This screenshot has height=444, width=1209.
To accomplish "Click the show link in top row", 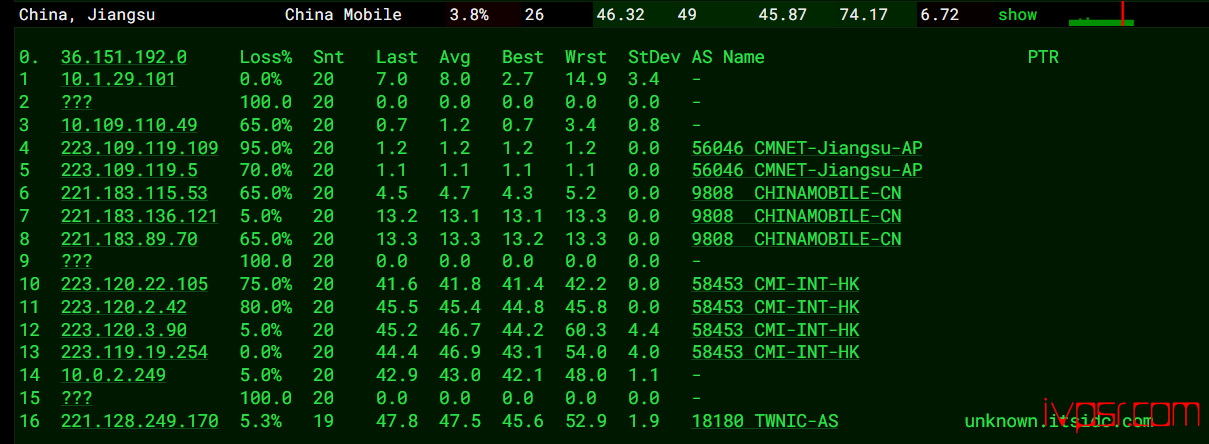I will [x=1017, y=15].
